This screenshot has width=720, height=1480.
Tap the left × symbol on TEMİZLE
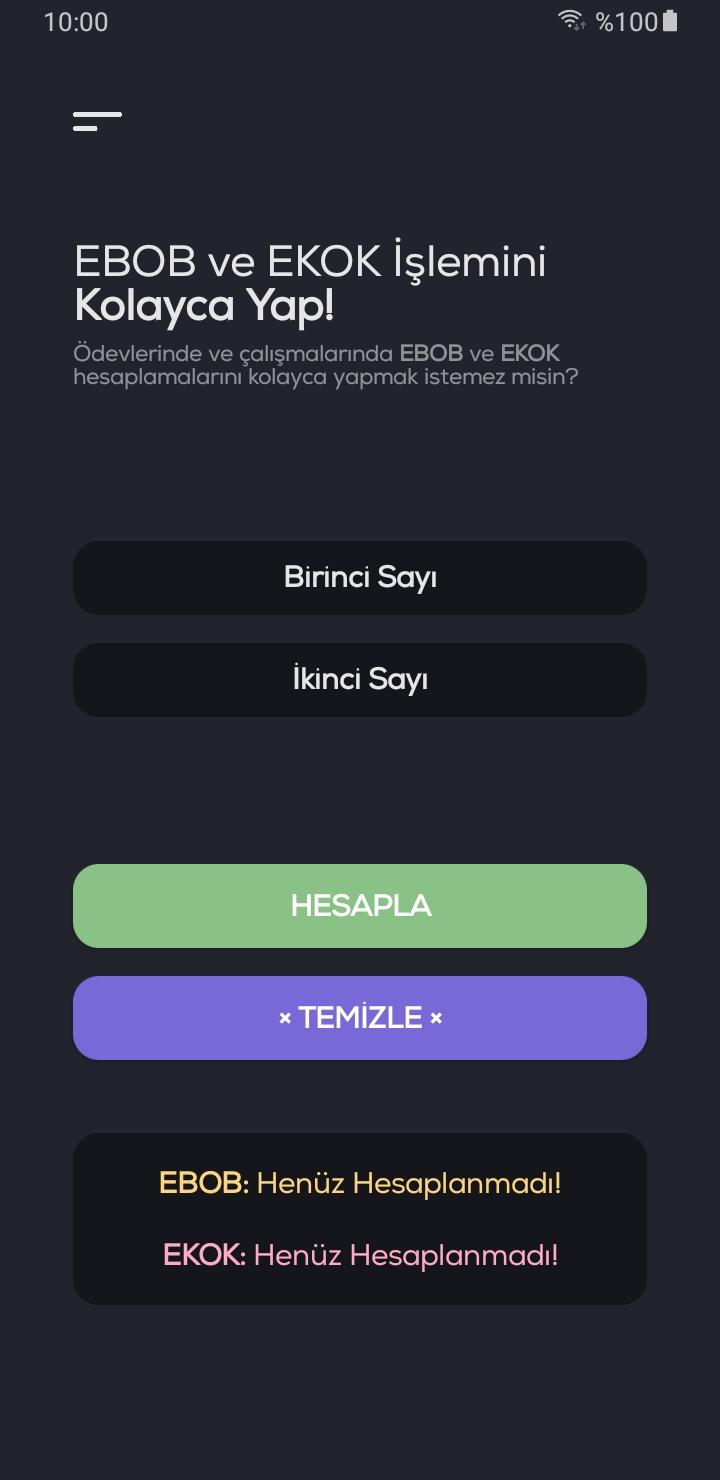[285, 1018]
